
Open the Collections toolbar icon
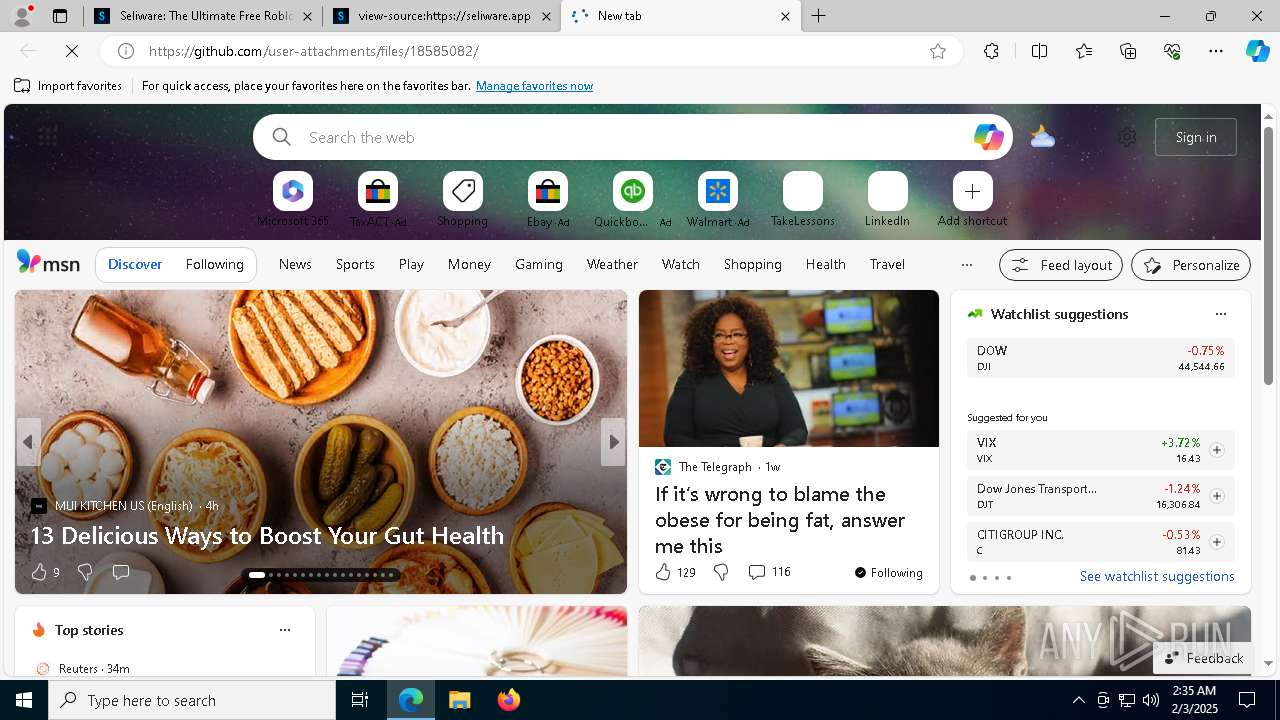1128,51
